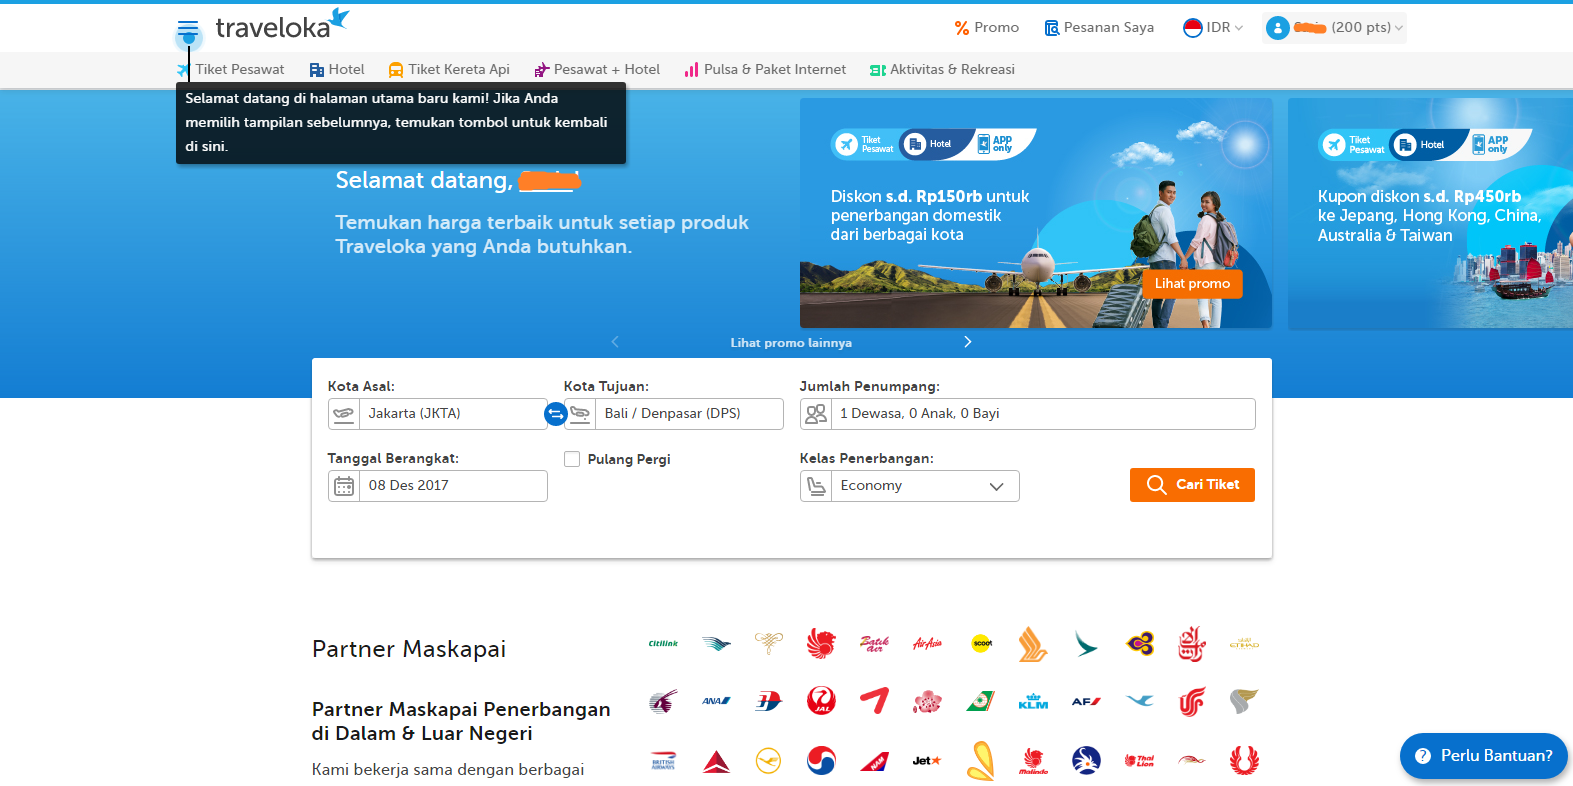Screen dimensions: 1573x786
Task: Click the Lufthansa logo
Action: pyautogui.click(x=768, y=761)
